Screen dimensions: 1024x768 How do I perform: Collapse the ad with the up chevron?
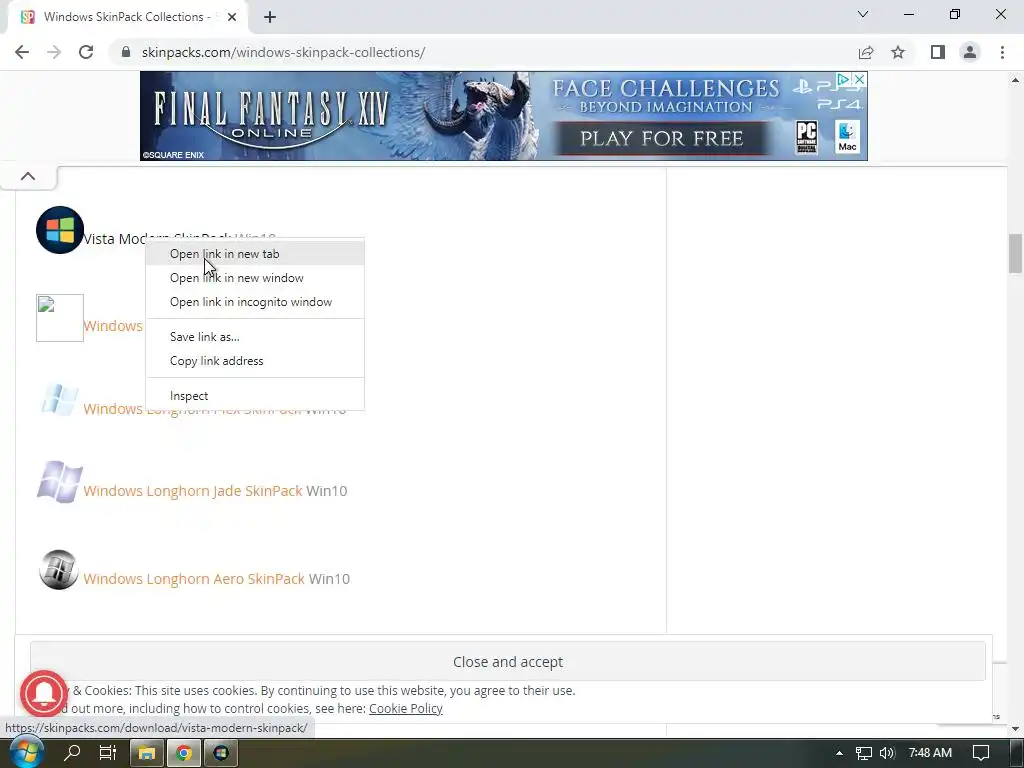tap(28, 176)
